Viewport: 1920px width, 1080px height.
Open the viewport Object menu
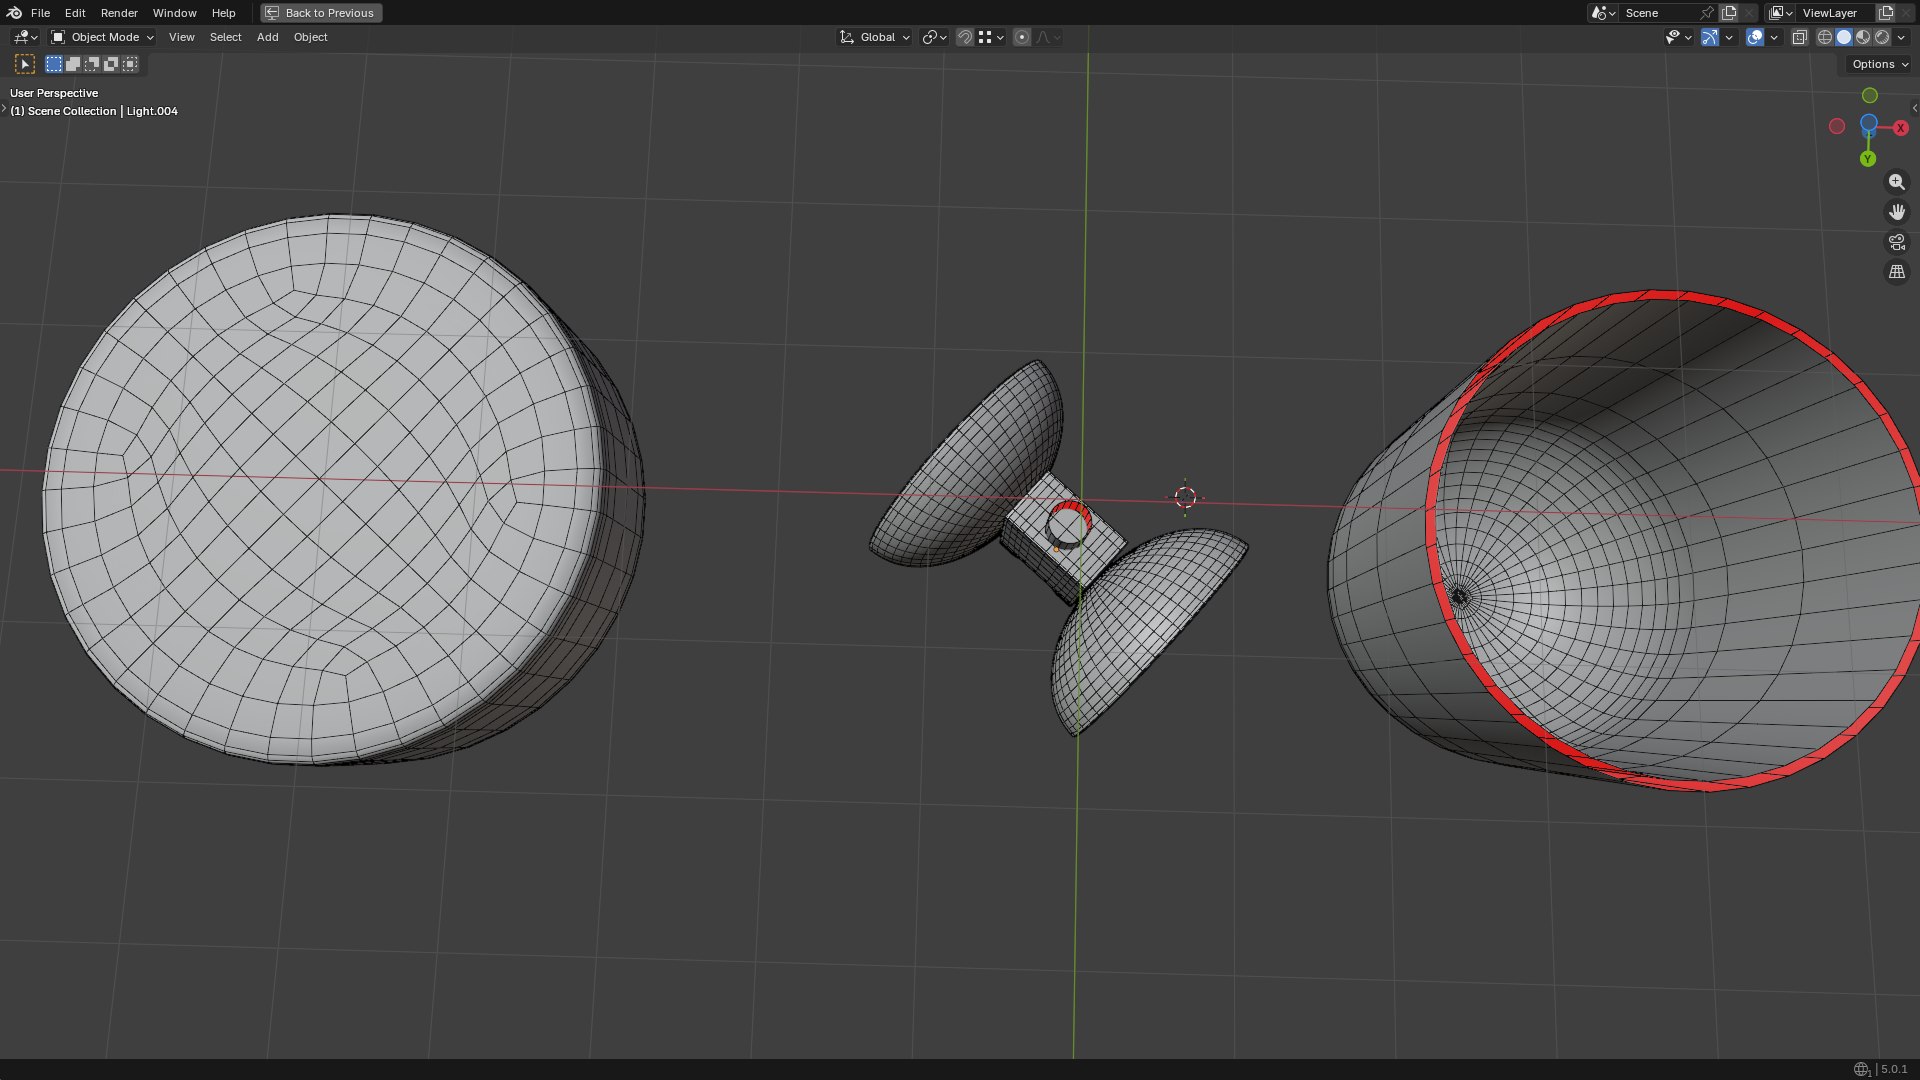point(310,37)
